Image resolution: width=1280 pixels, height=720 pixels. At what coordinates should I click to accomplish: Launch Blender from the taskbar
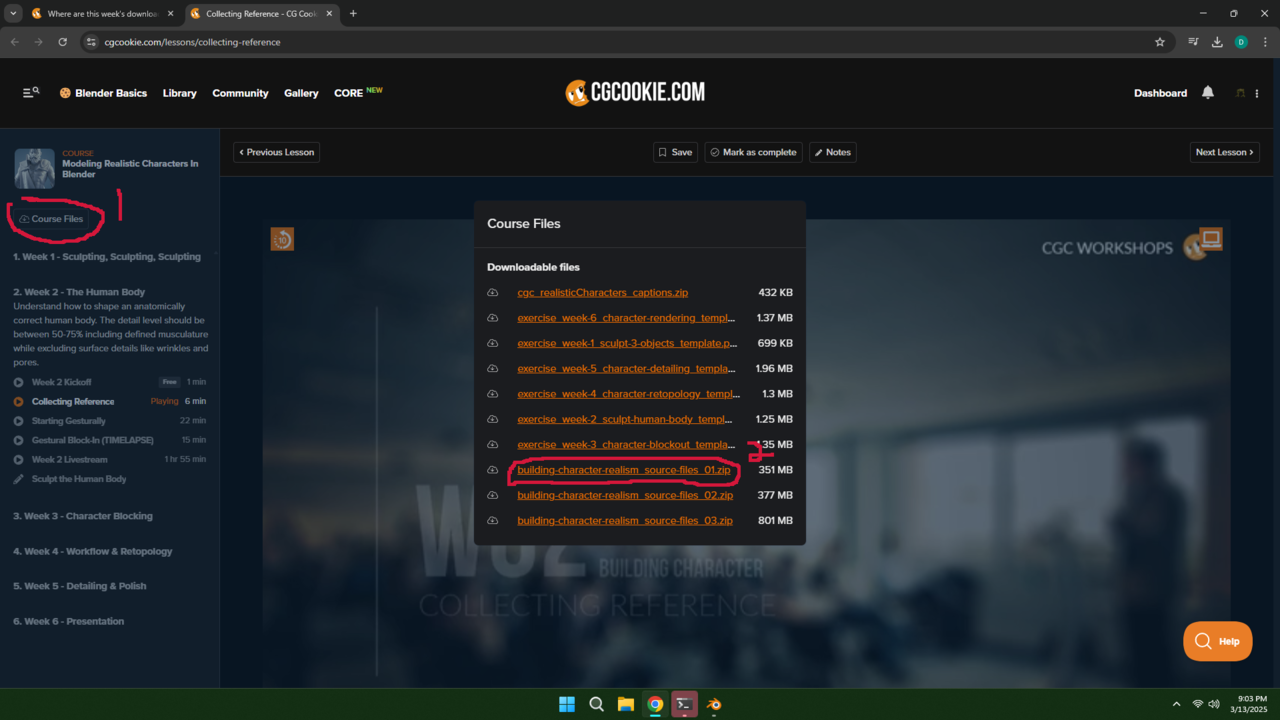(714, 704)
